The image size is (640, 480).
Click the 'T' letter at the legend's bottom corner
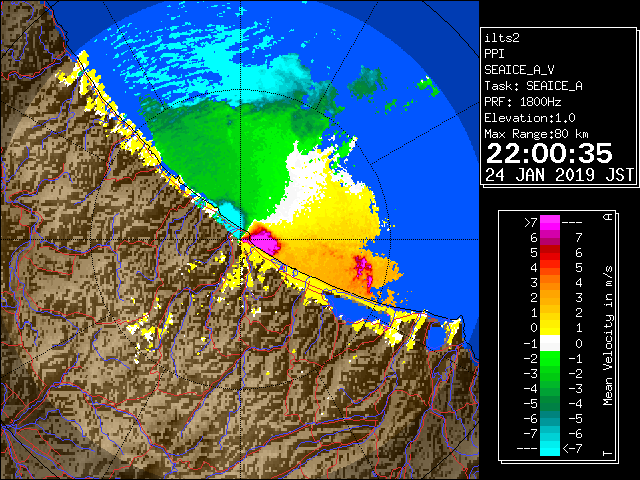pyautogui.click(x=608, y=453)
